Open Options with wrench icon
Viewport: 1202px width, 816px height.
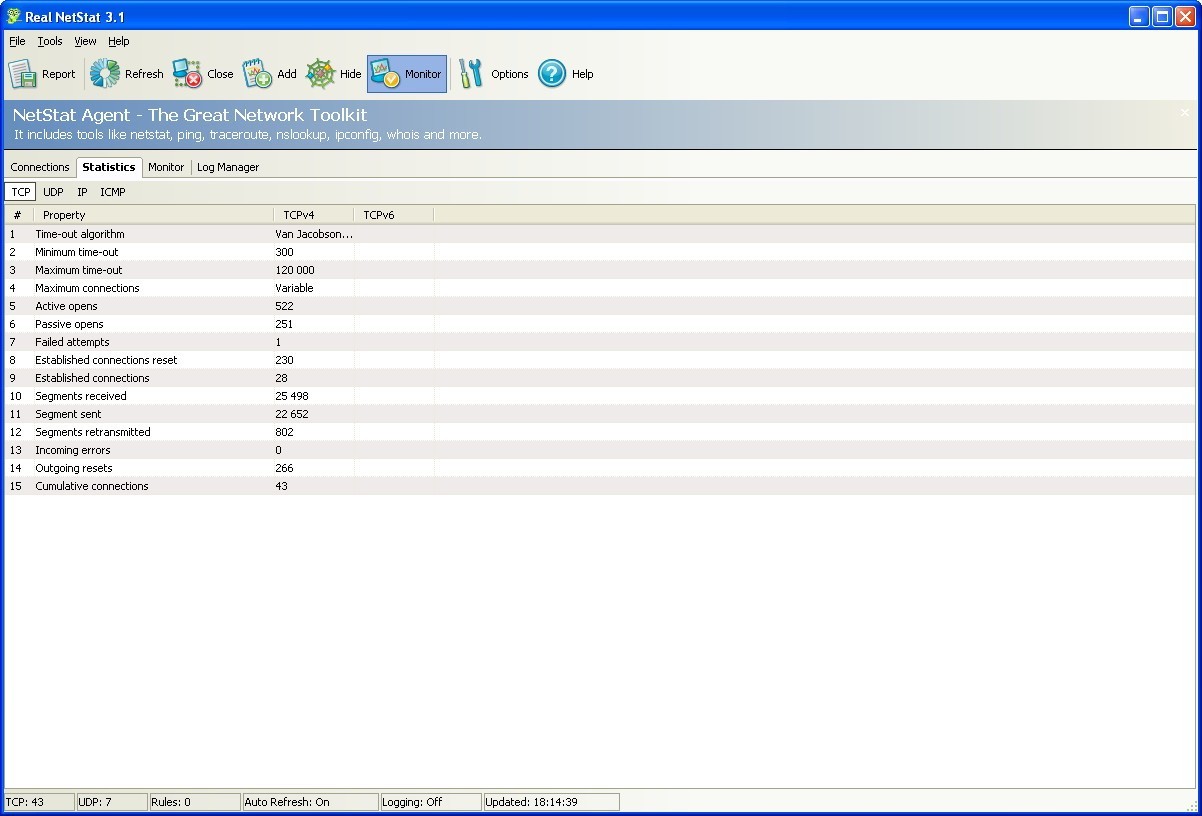[x=471, y=74]
